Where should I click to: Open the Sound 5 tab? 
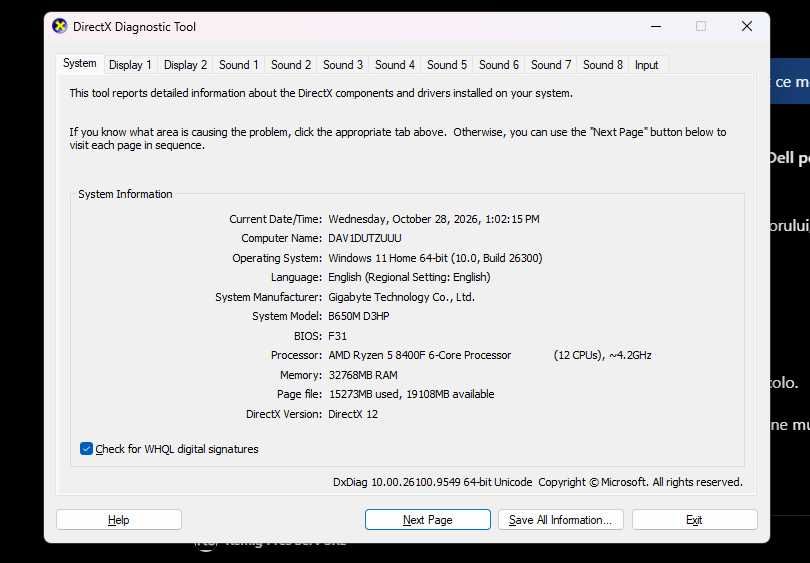pos(447,65)
